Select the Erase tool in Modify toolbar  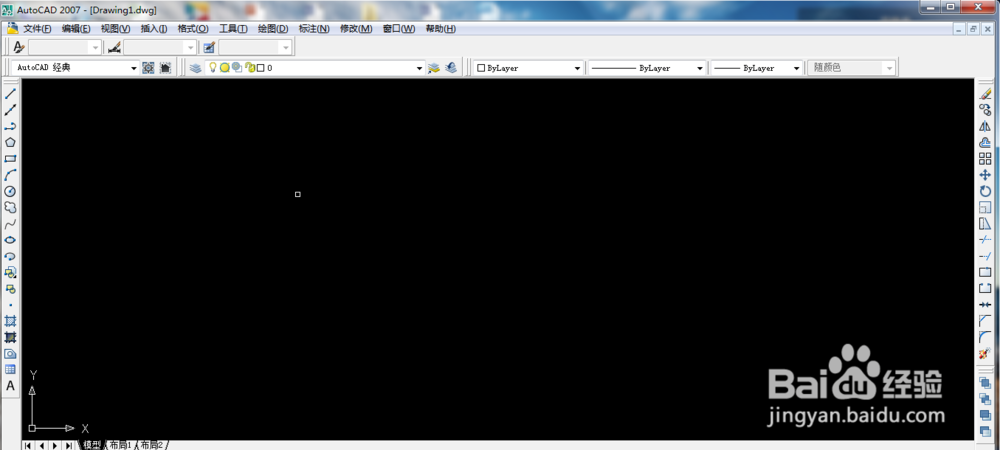click(x=985, y=94)
